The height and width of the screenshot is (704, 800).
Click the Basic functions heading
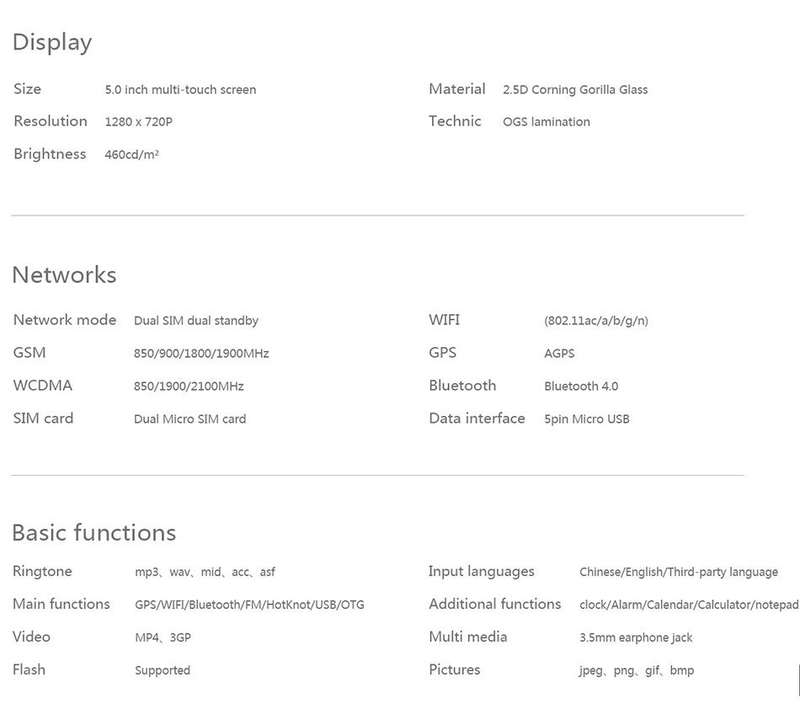94,533
